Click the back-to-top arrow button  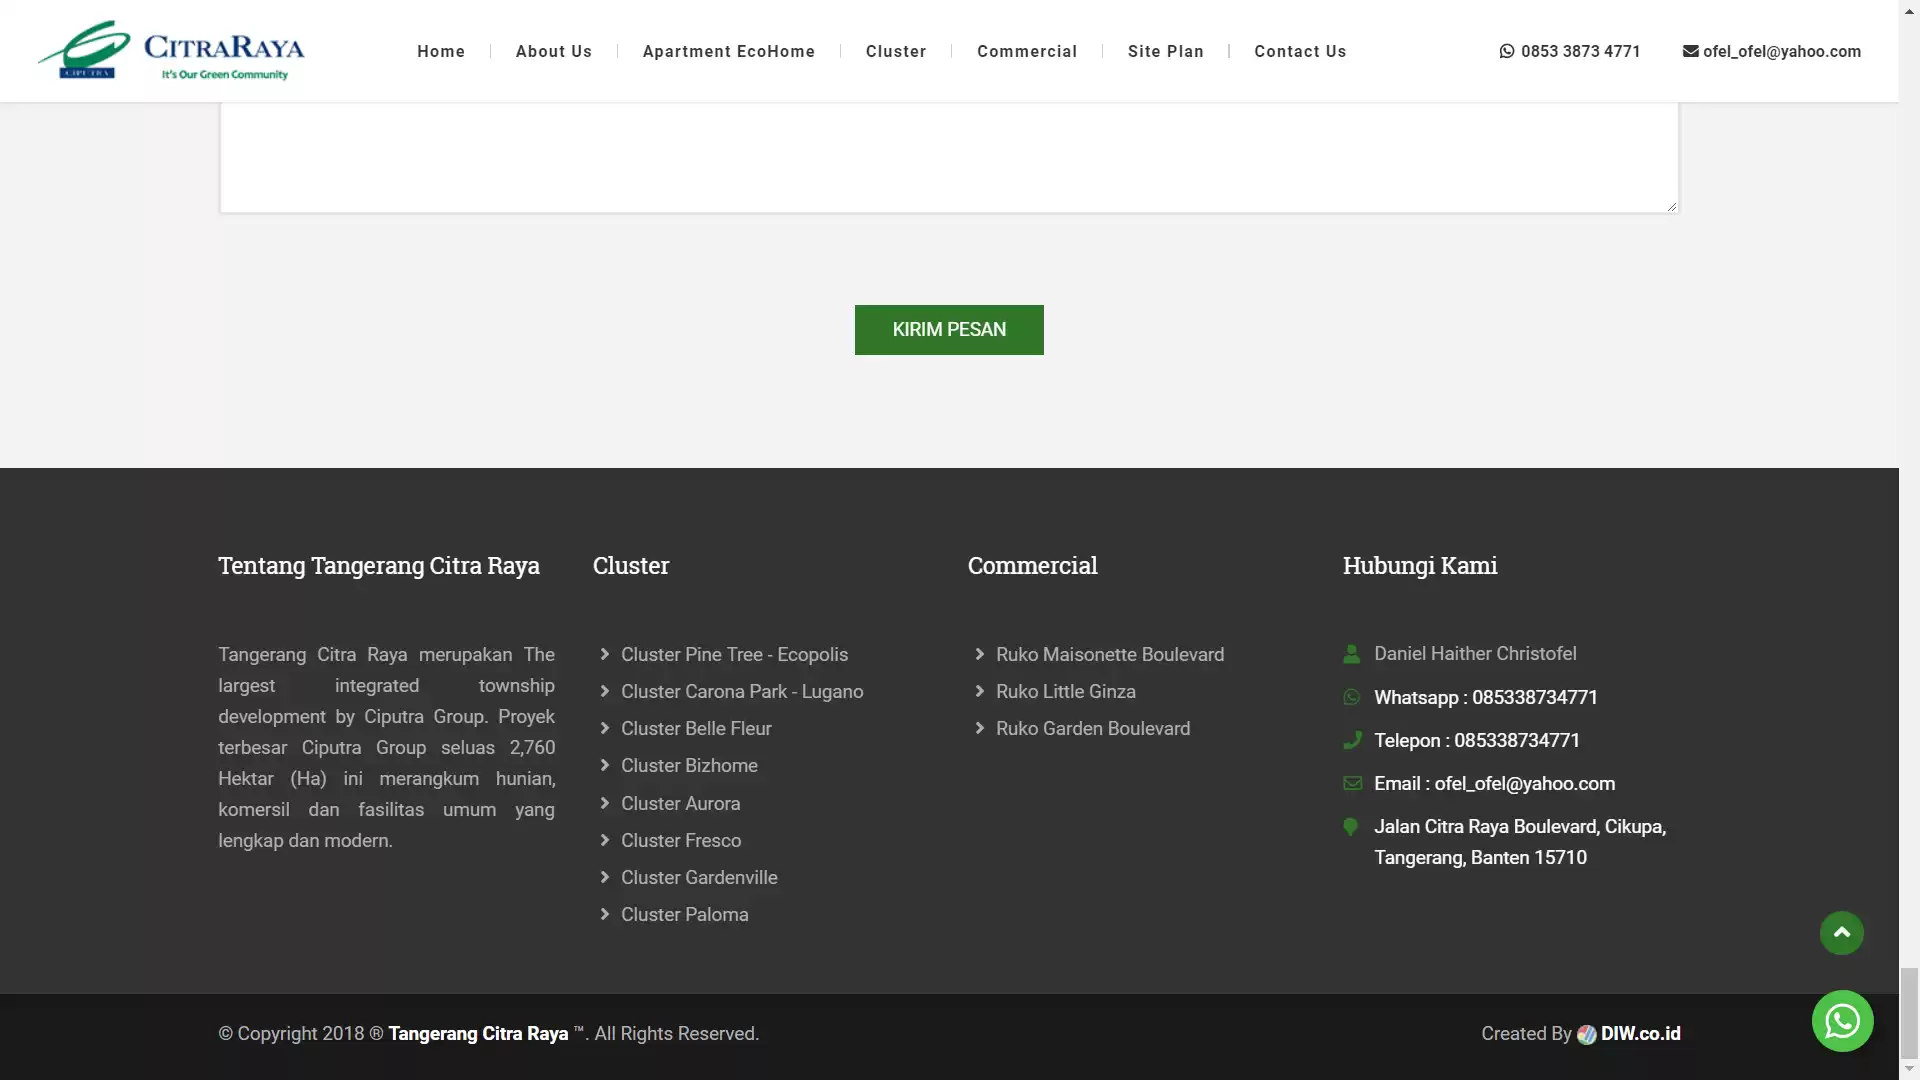tap(1841, 933)
